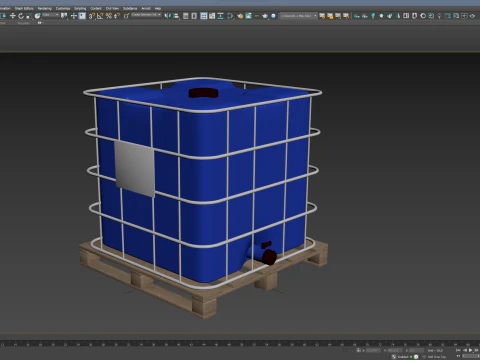Click the rightmost icon on the main toolbar

[472, 16]
